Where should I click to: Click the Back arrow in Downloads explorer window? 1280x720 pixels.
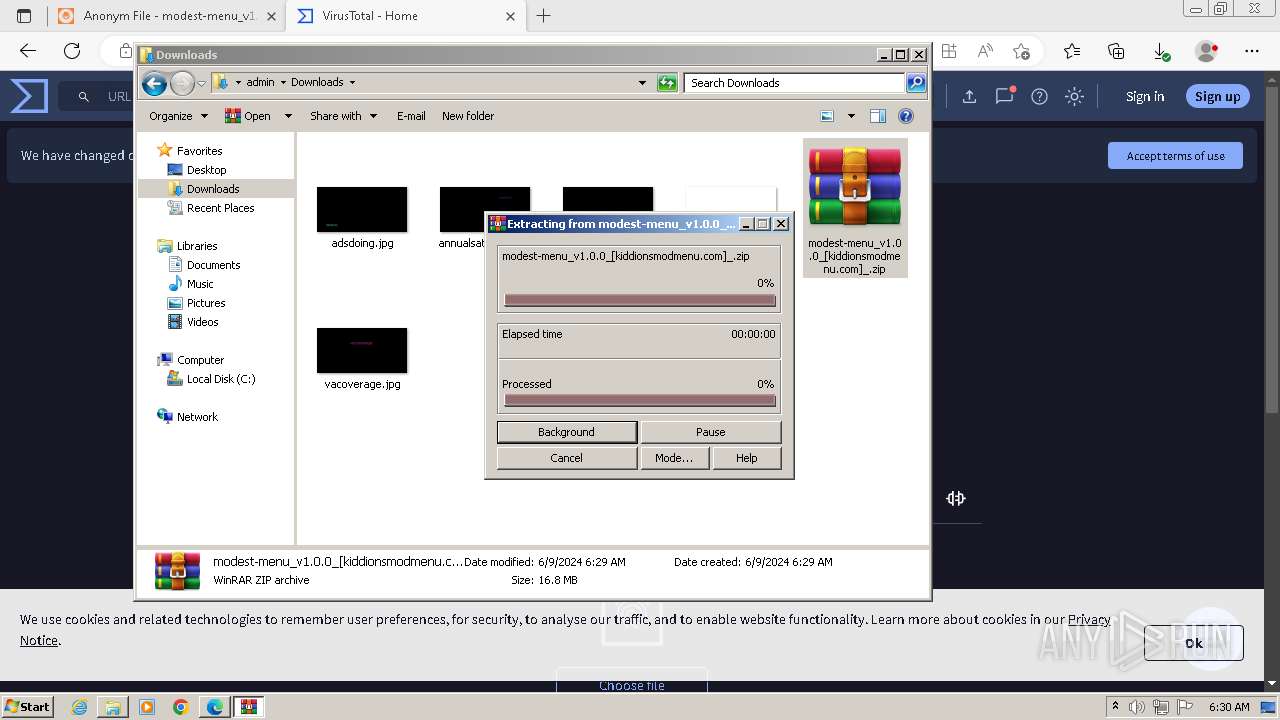tap(154, 83)
